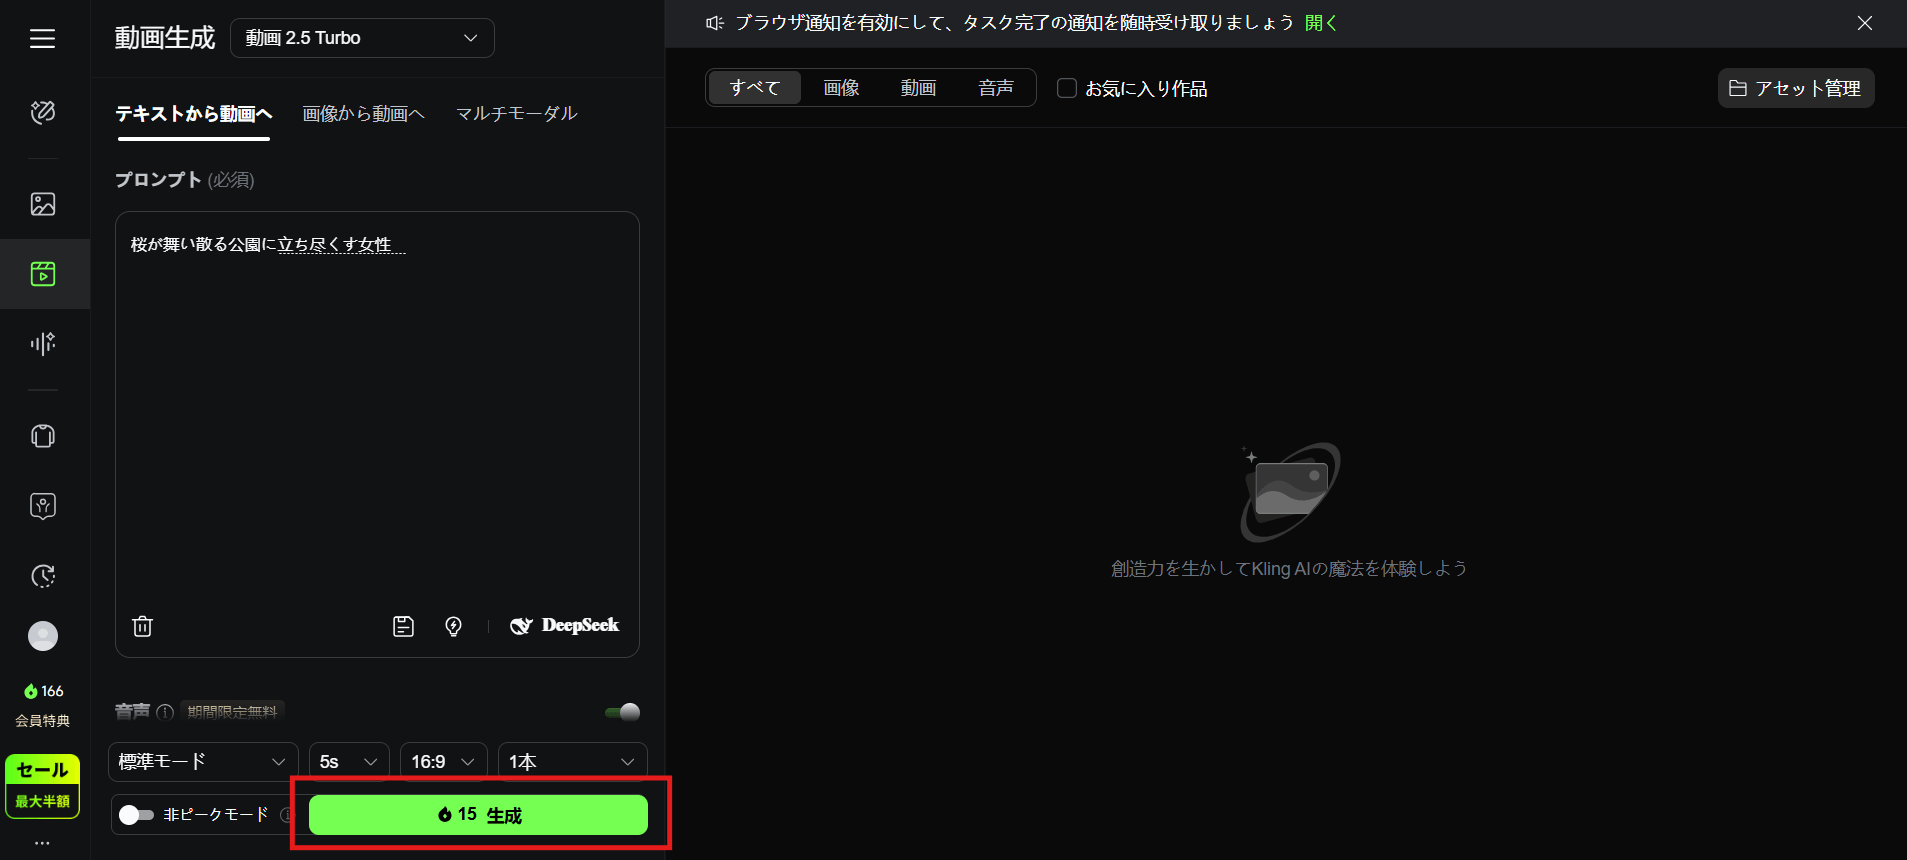Screen dimensions: 1907x860
Task: Open アセット管理 button
Action: 1795,88
